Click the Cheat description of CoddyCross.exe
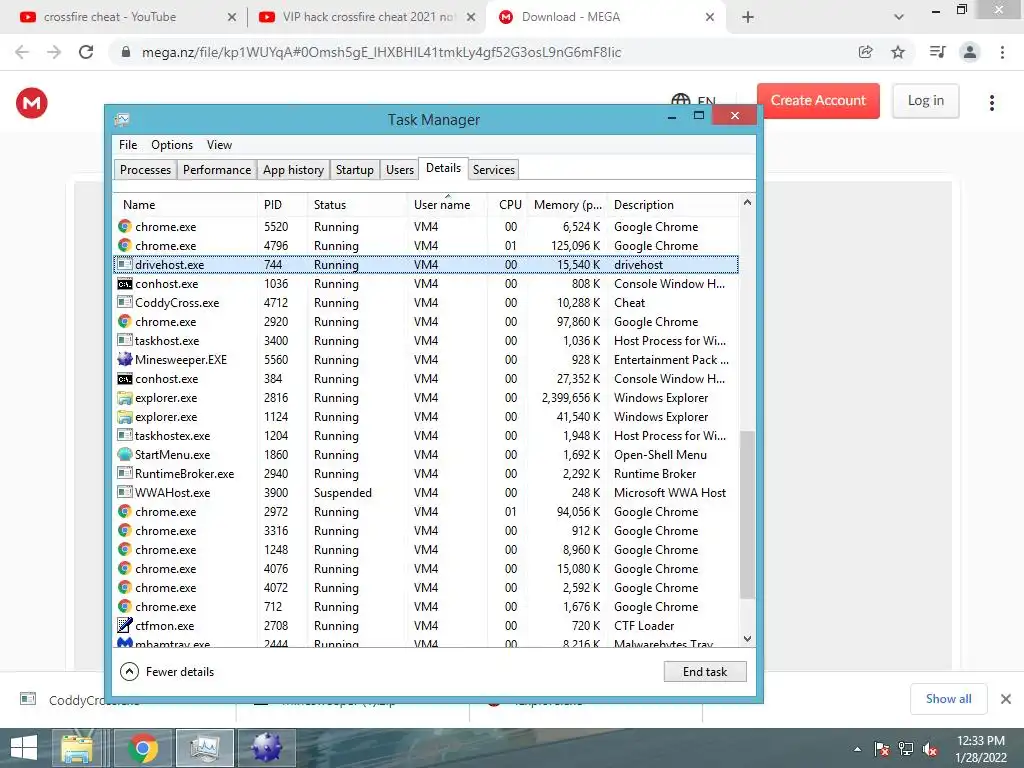1024x768 pixels. 629,302
